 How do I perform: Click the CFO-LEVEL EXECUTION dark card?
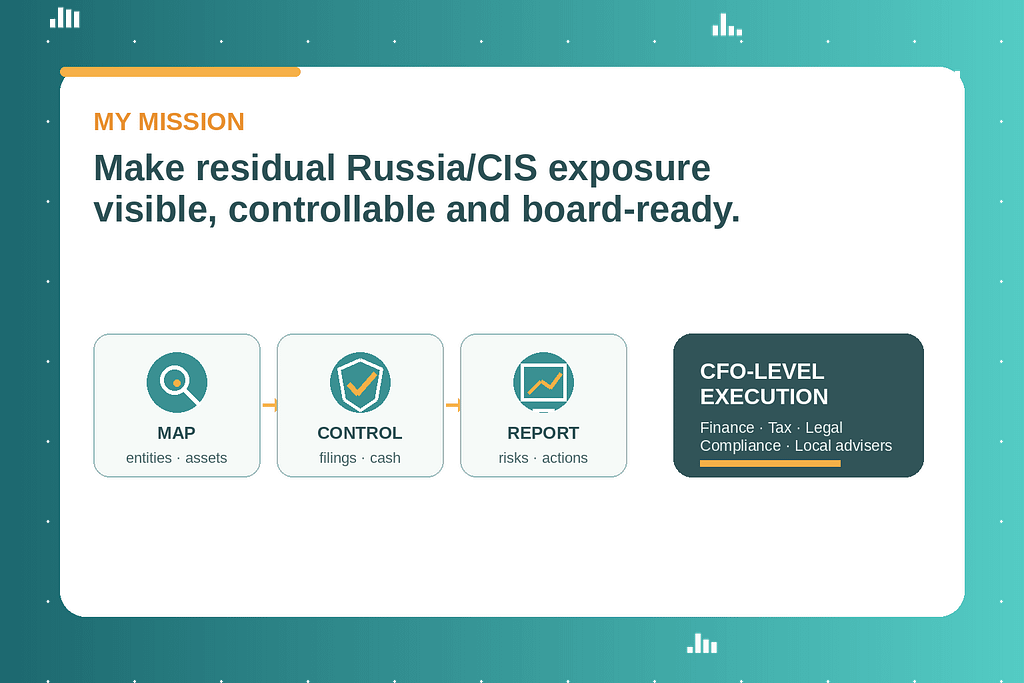click(798, 405)
